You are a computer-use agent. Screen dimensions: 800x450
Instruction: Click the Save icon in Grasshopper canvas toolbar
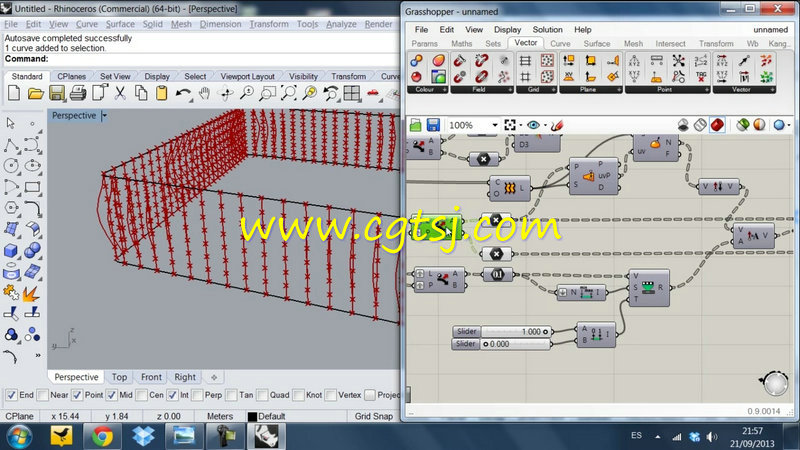pos(433,125)
